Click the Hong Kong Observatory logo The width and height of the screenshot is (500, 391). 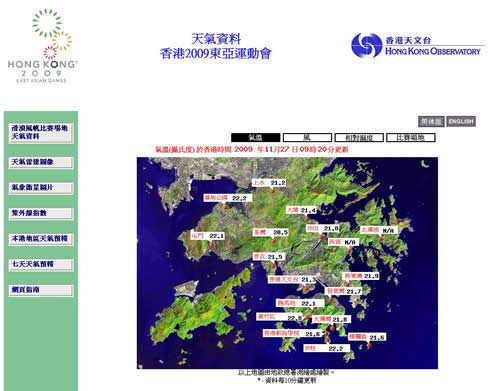tap(418, 45)
